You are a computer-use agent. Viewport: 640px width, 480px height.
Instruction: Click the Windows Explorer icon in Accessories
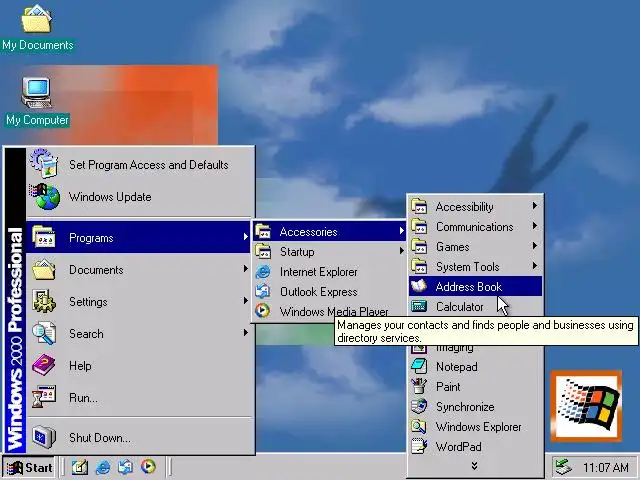point(419,426)
